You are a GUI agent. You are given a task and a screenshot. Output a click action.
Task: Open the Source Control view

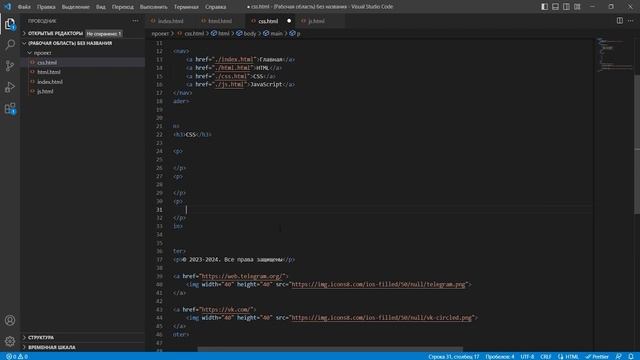(10, 66)
